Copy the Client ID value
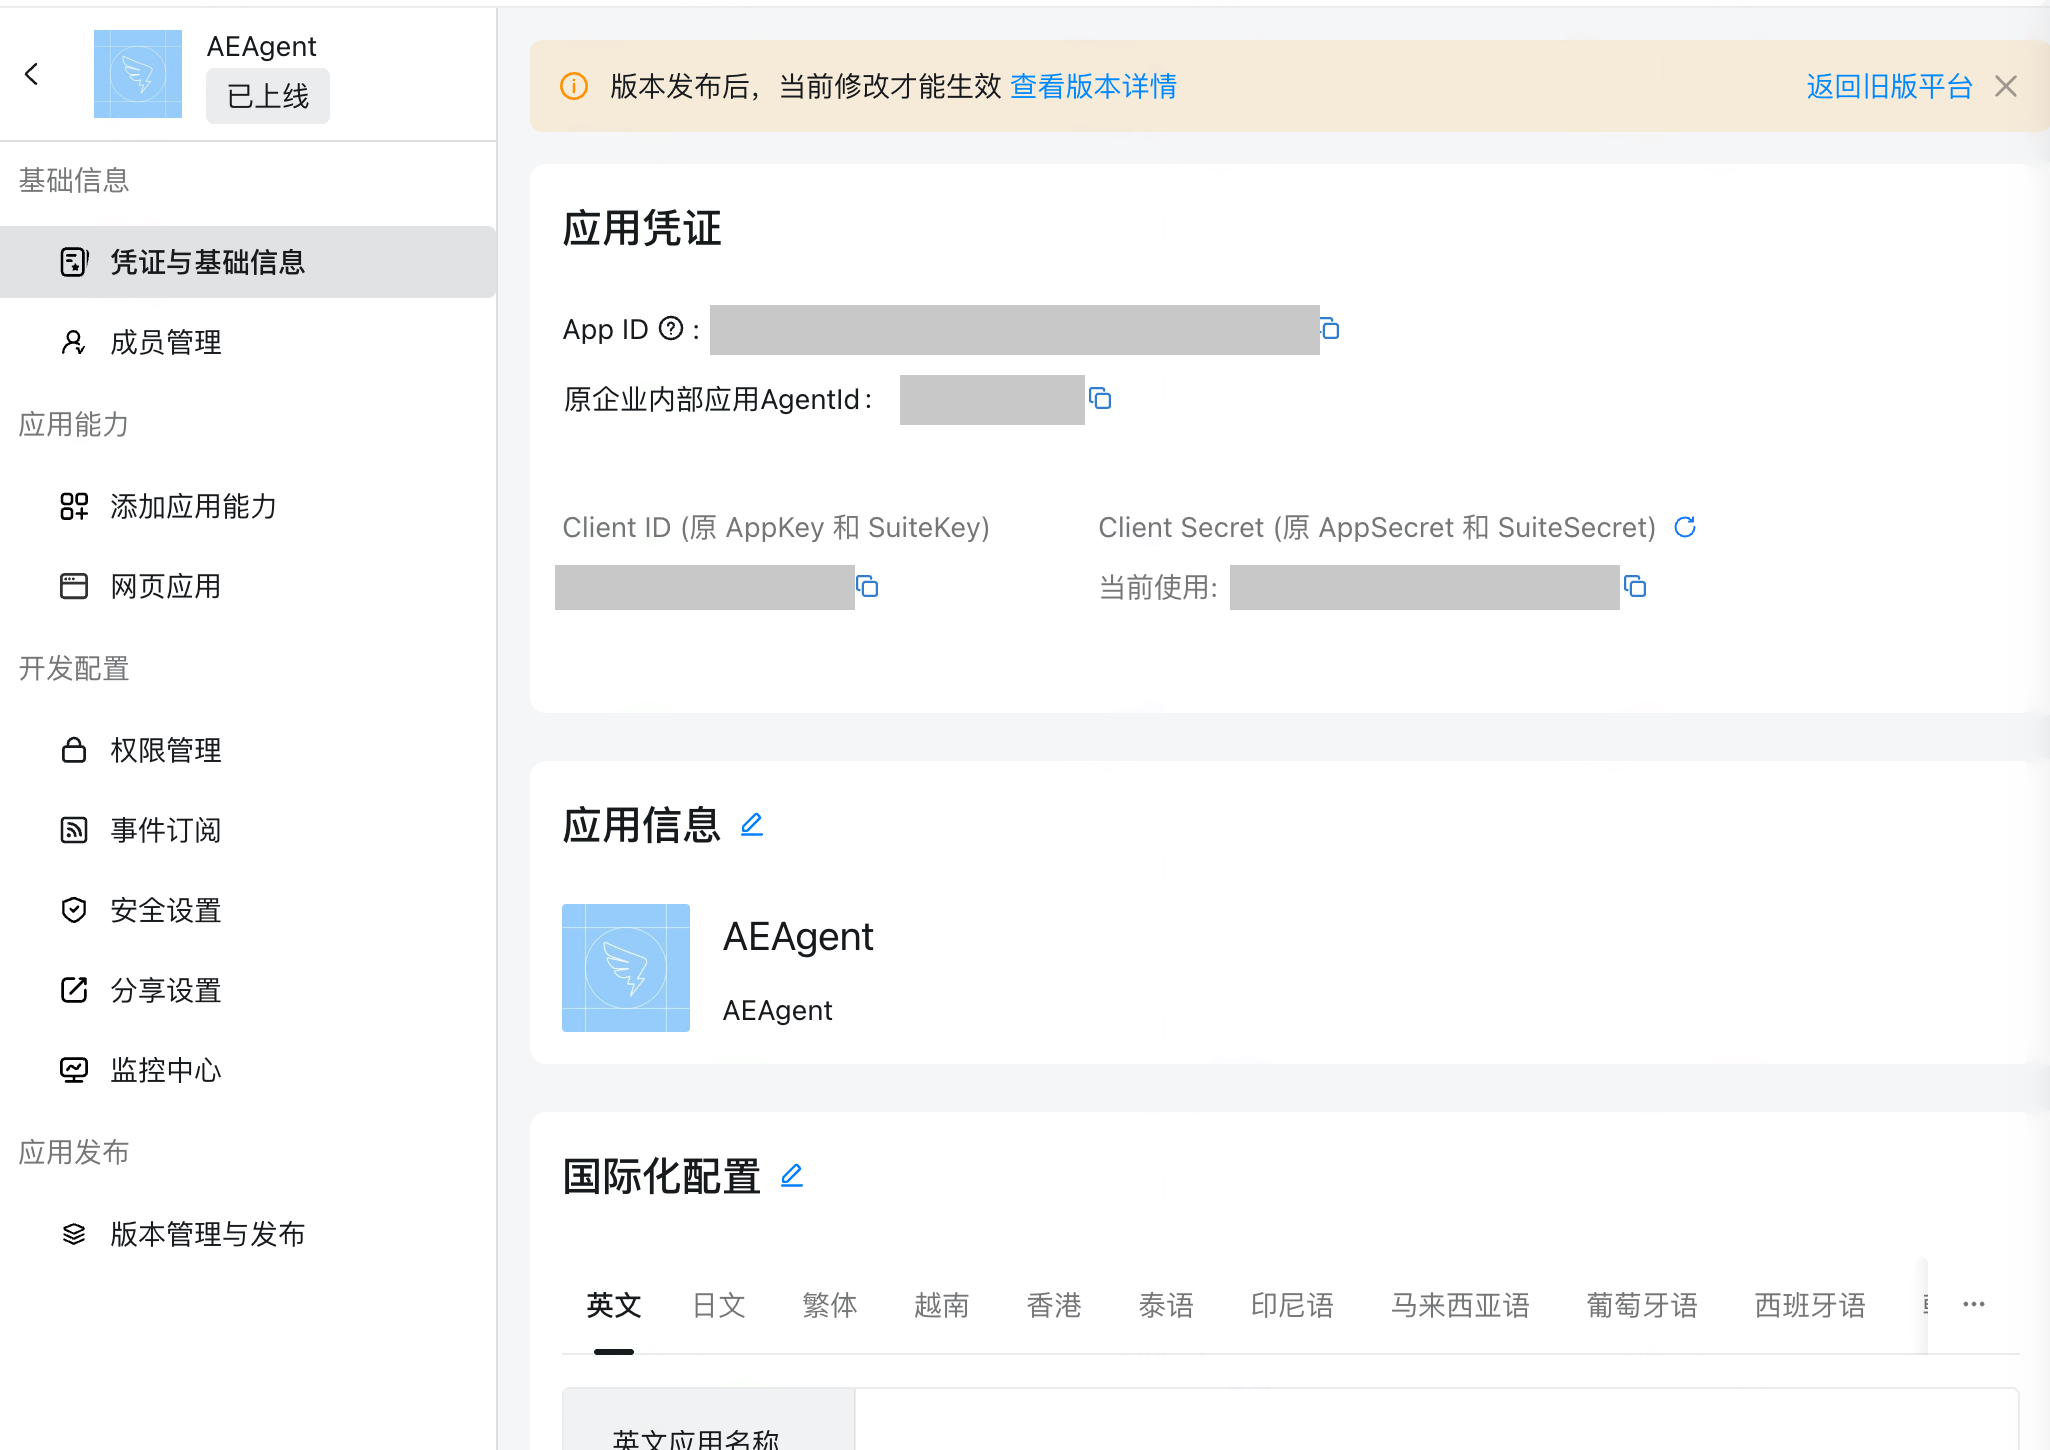This screenshot has width=2050, height=1450. pos(867,587)
